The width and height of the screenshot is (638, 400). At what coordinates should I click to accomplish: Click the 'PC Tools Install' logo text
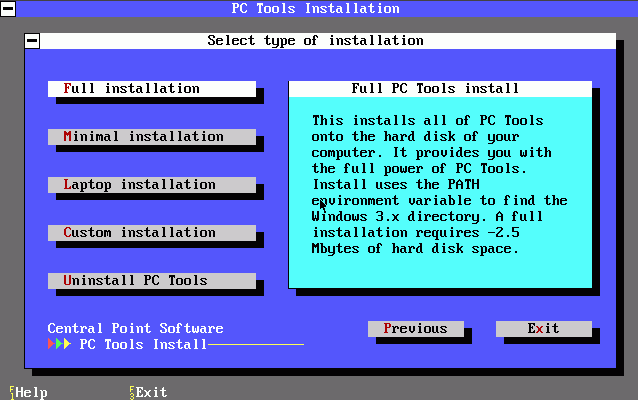(x=143, y=345)
